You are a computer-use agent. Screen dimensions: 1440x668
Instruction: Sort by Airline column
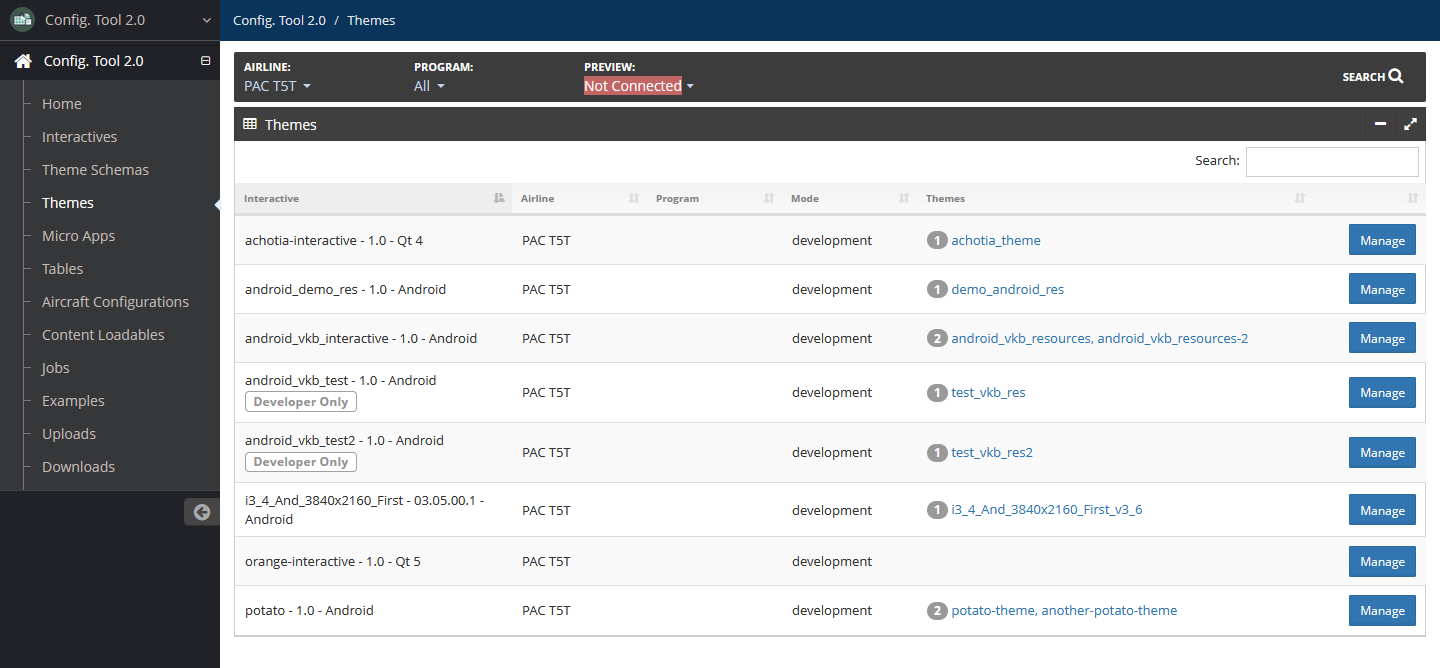579,198
